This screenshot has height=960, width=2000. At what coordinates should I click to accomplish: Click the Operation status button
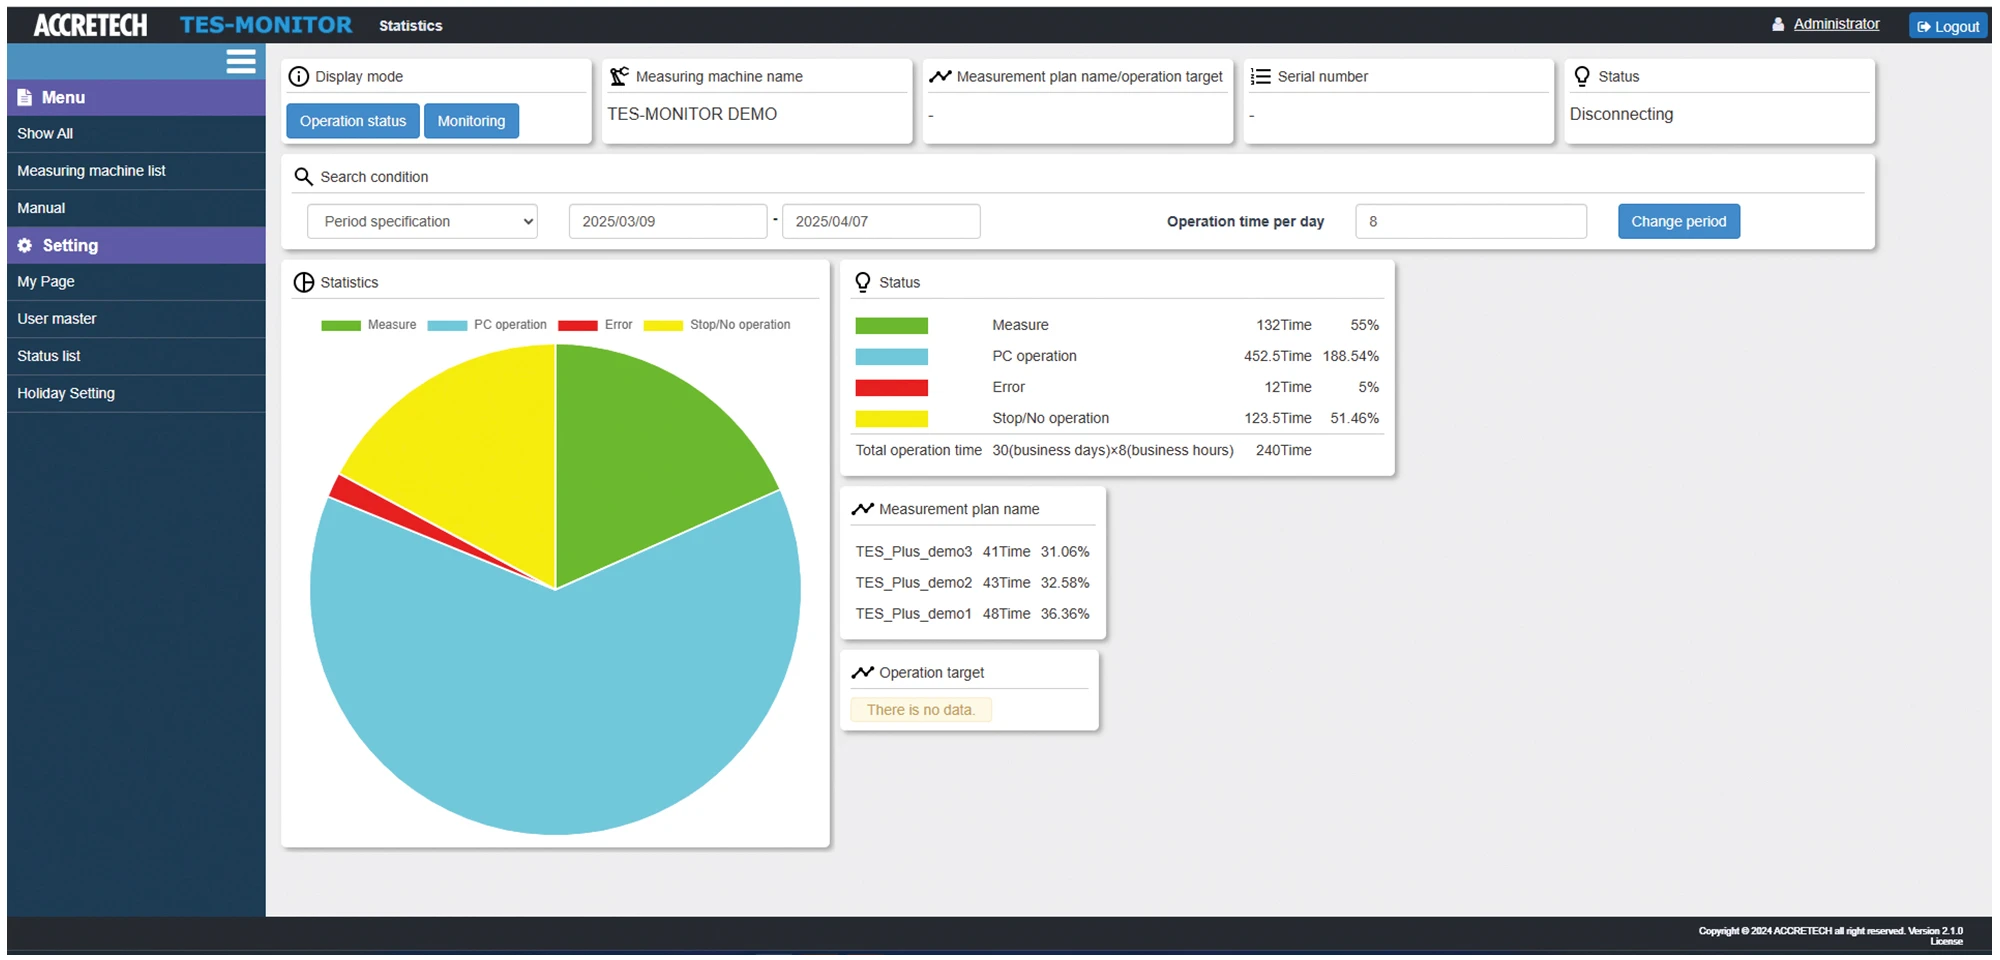click(x=353, y=121)
